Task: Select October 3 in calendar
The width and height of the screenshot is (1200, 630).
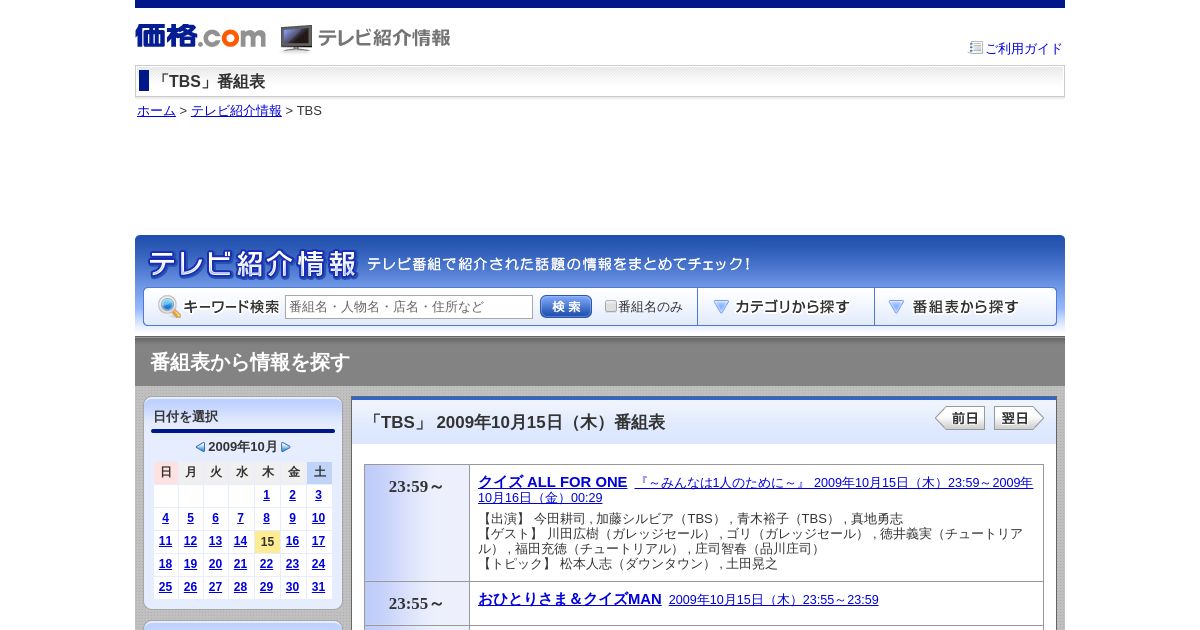Action: [x=318, y=495]
